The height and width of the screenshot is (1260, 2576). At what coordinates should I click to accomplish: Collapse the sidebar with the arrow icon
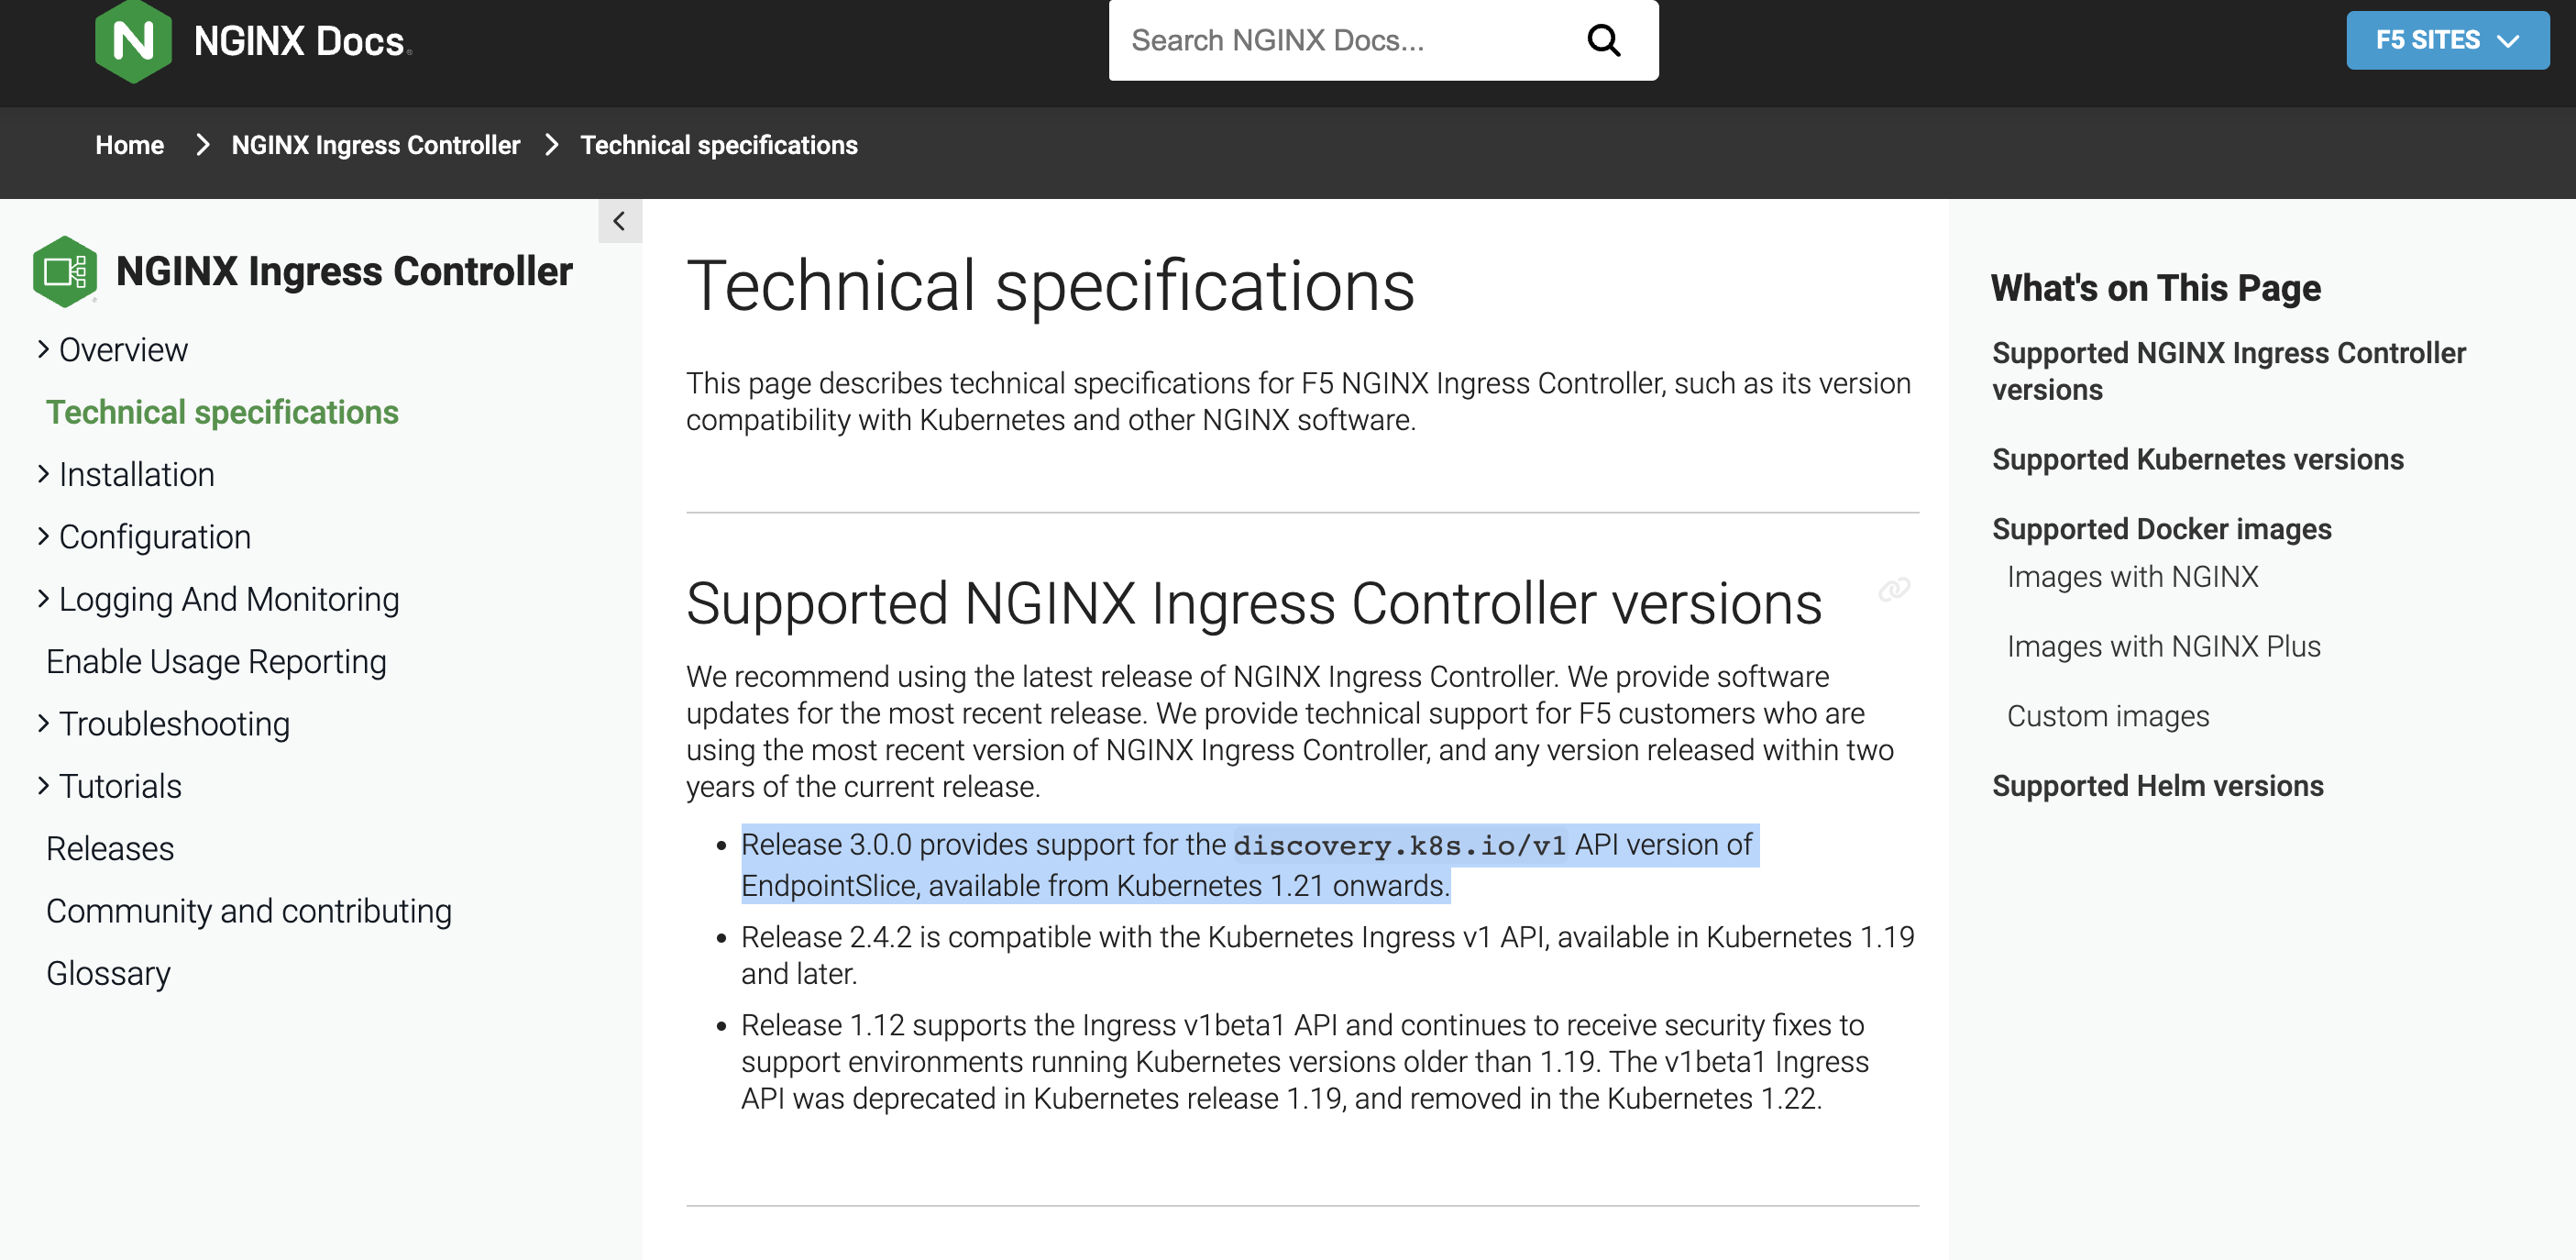click(x=619, y=221)
